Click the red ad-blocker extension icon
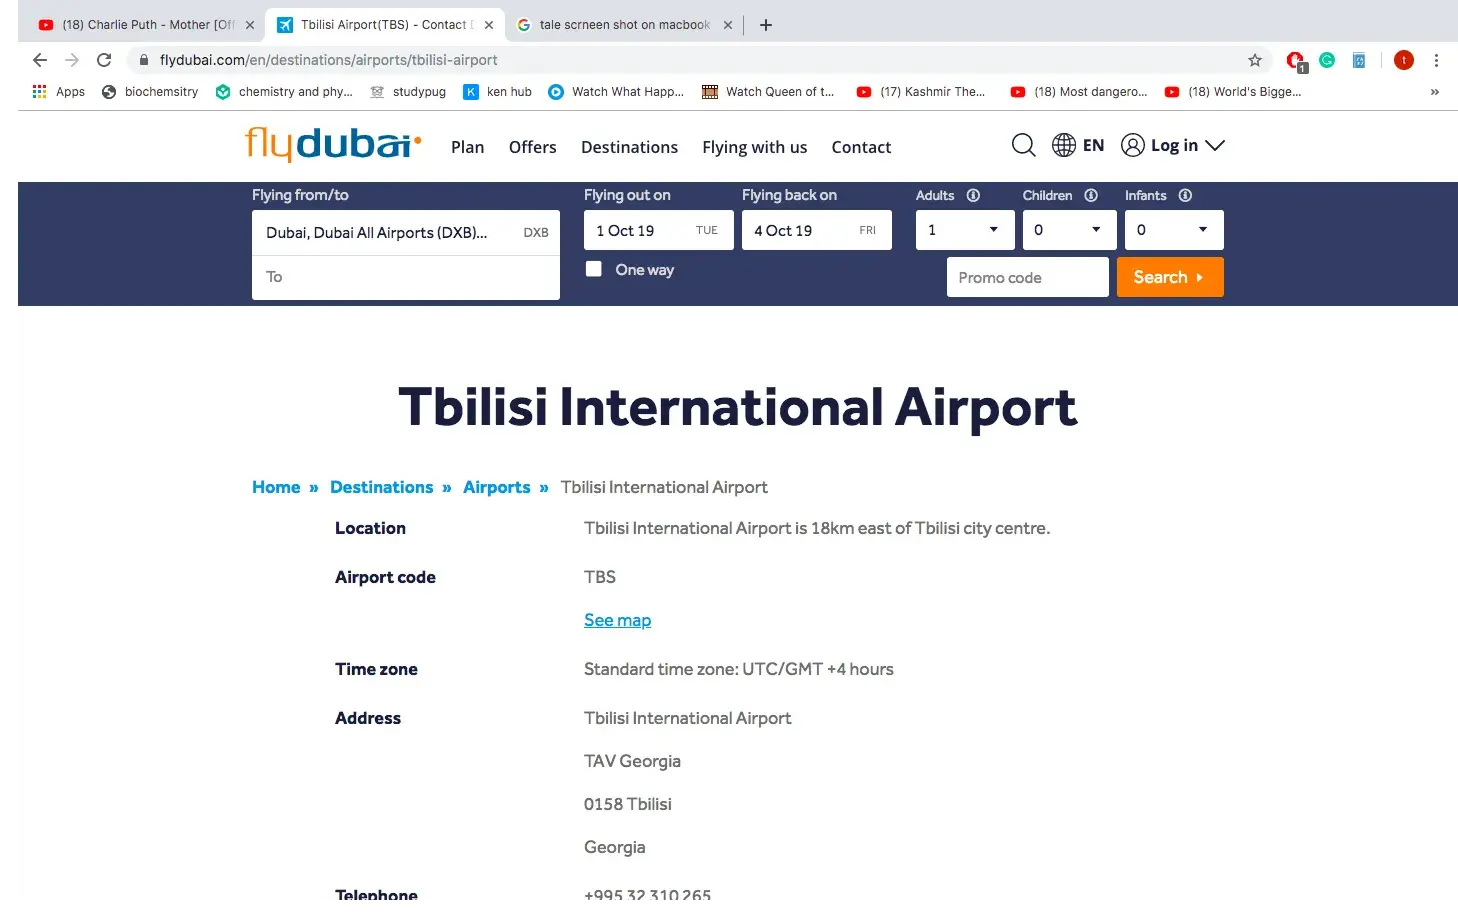 coord(1296,61)
